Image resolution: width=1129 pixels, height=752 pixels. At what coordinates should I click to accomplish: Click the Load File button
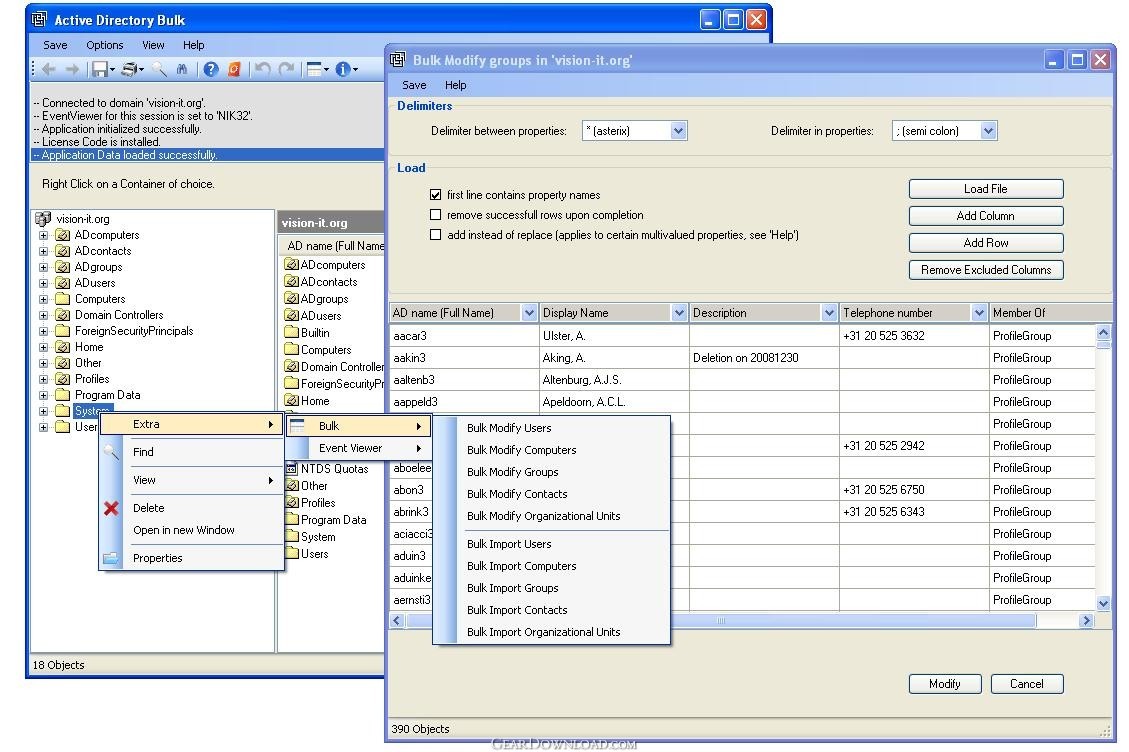986,189
